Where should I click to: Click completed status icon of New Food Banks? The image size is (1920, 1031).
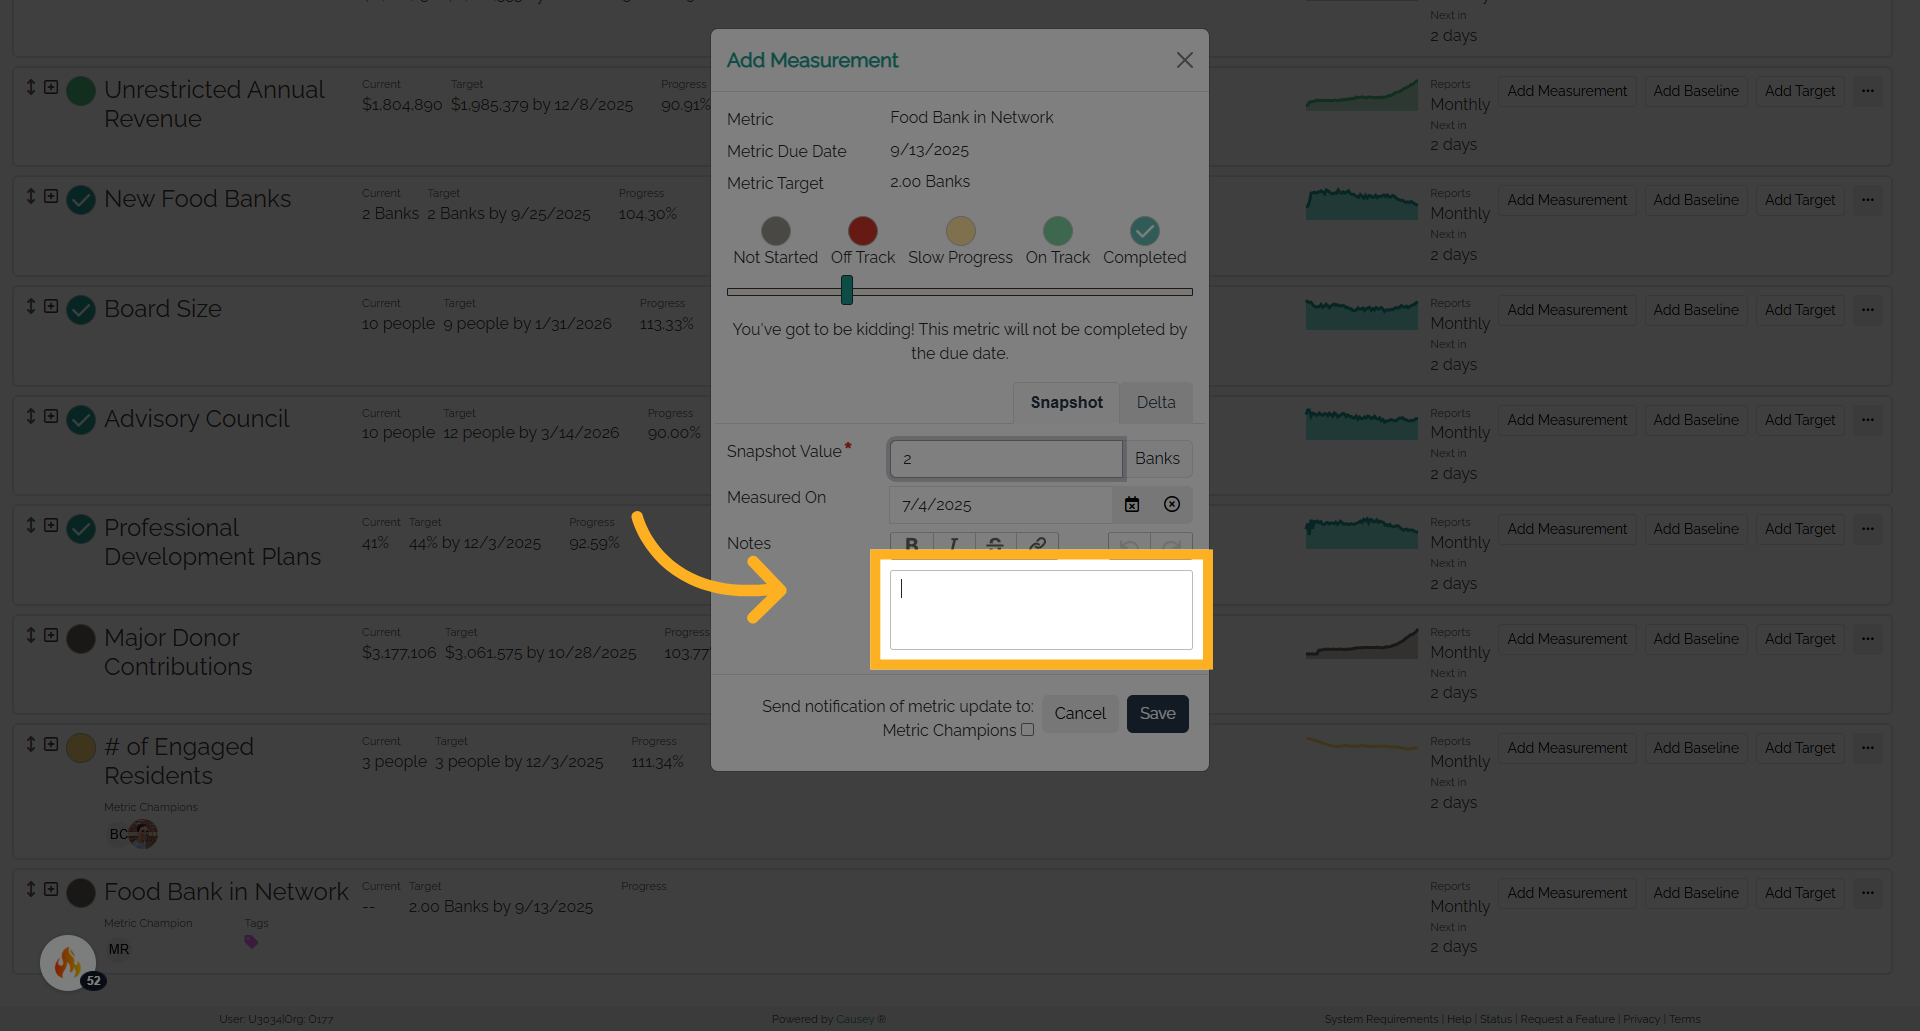point(81,200)
